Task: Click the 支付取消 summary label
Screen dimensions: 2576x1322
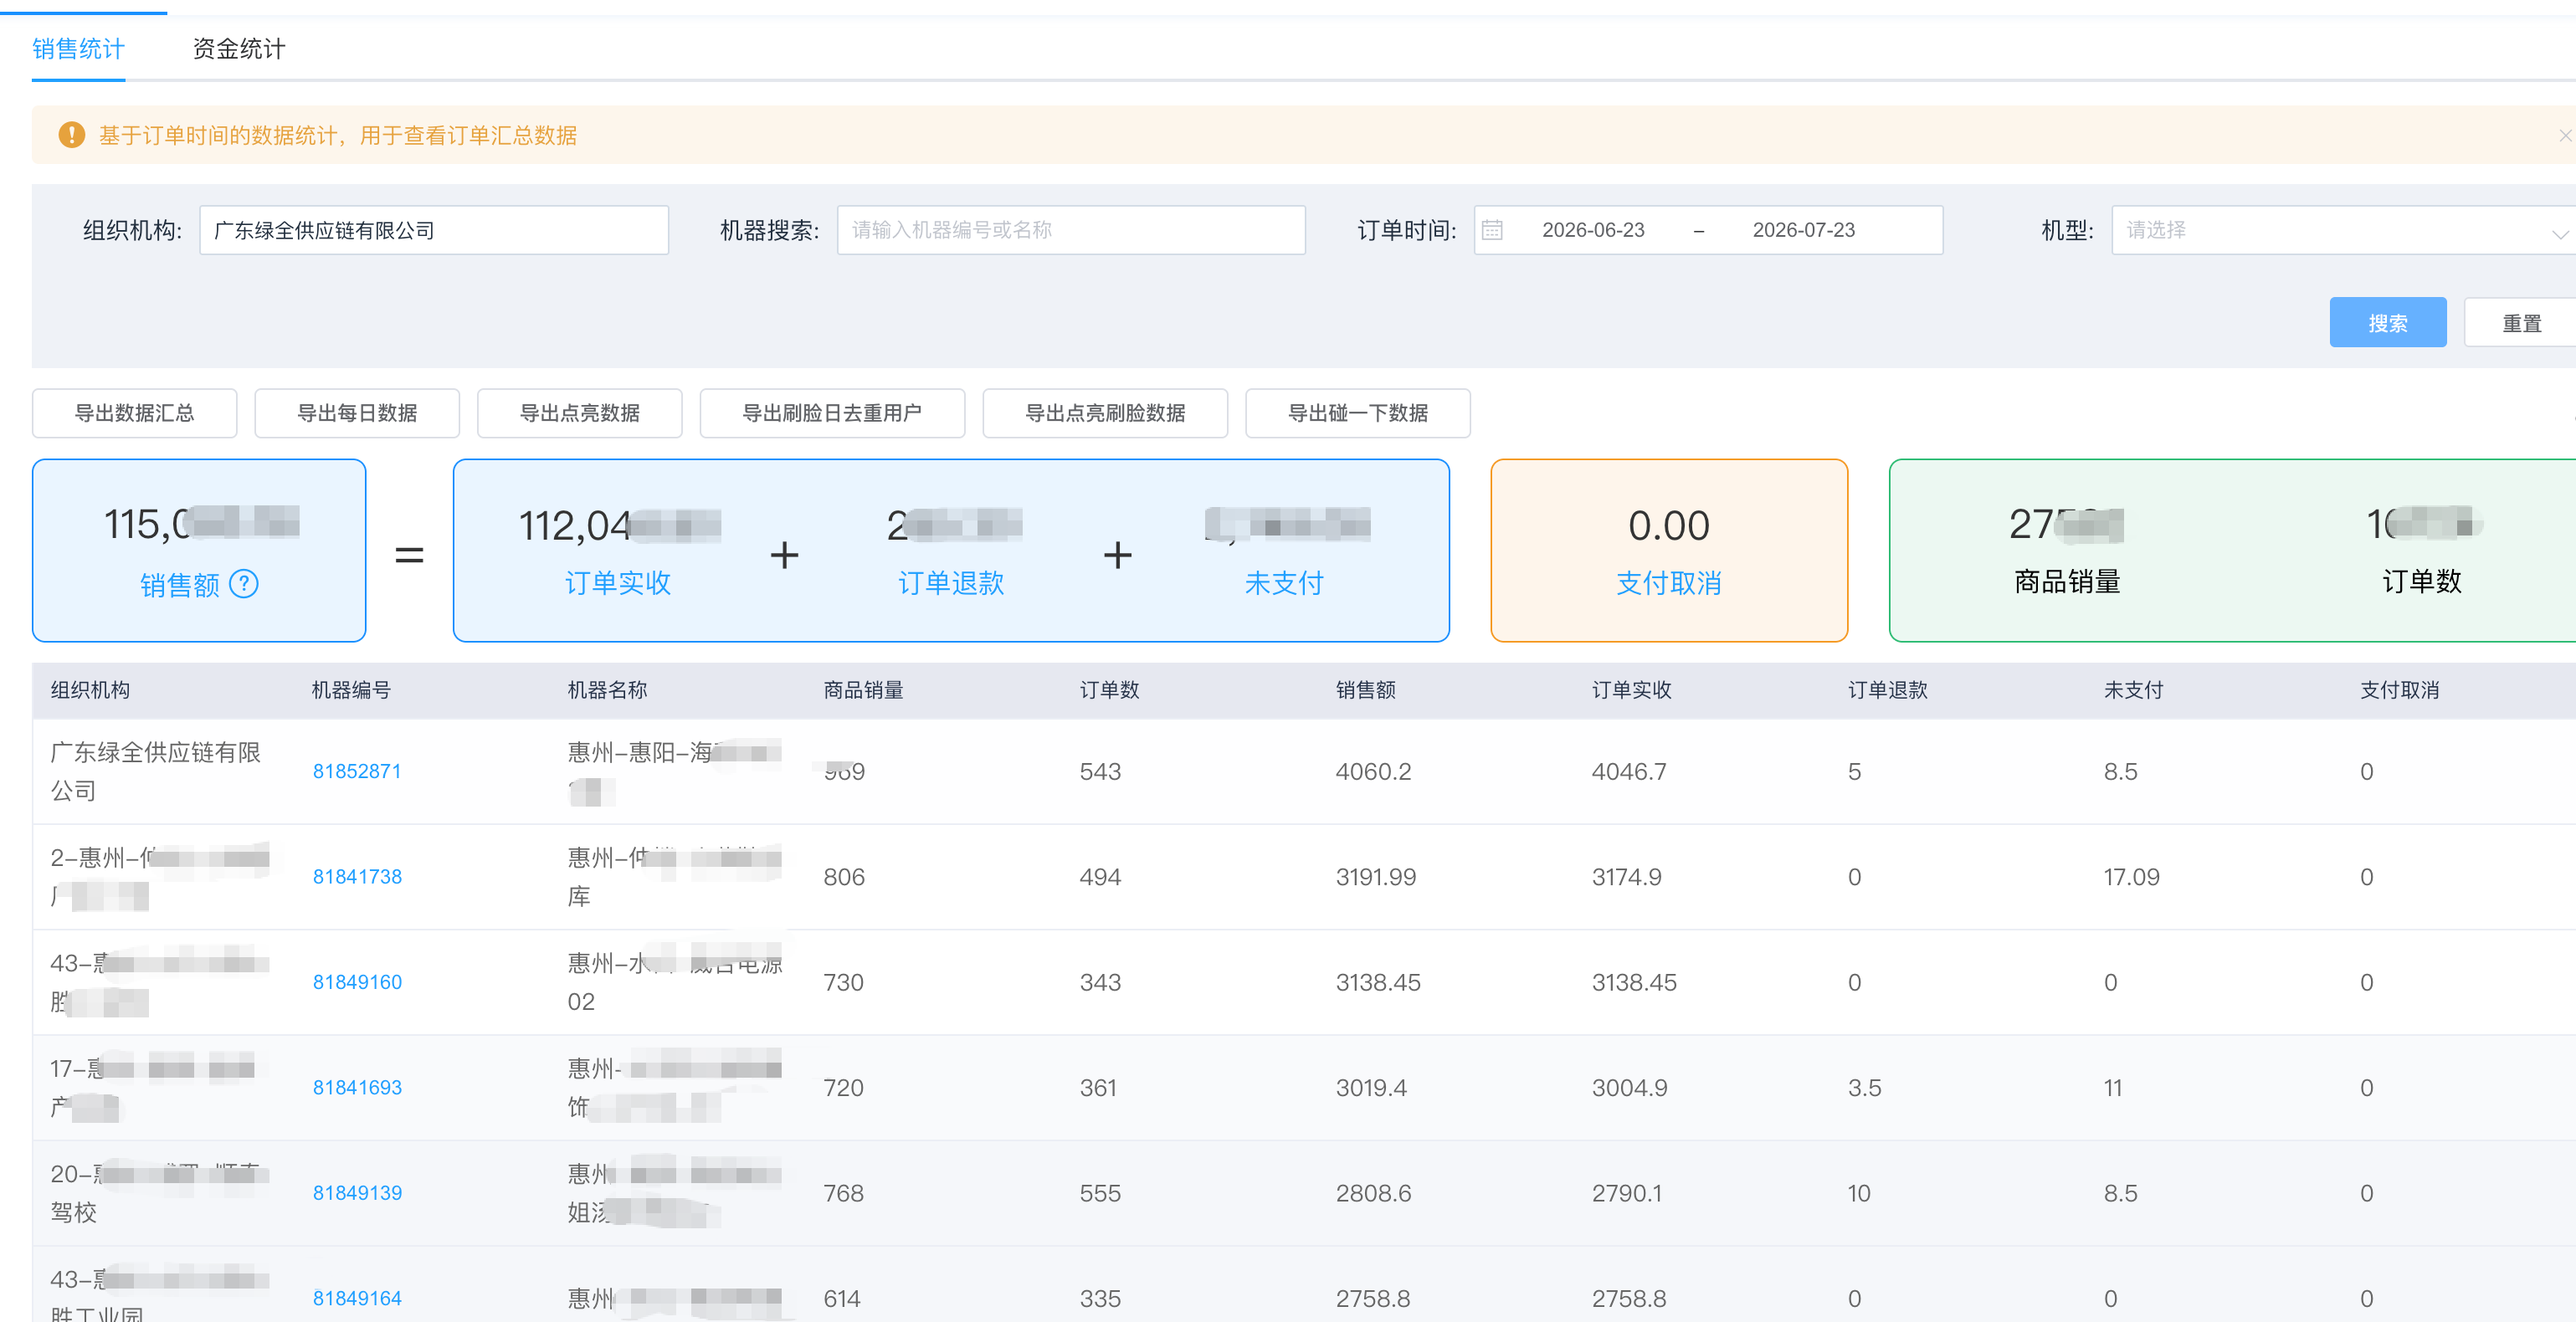Action: 1669,583
